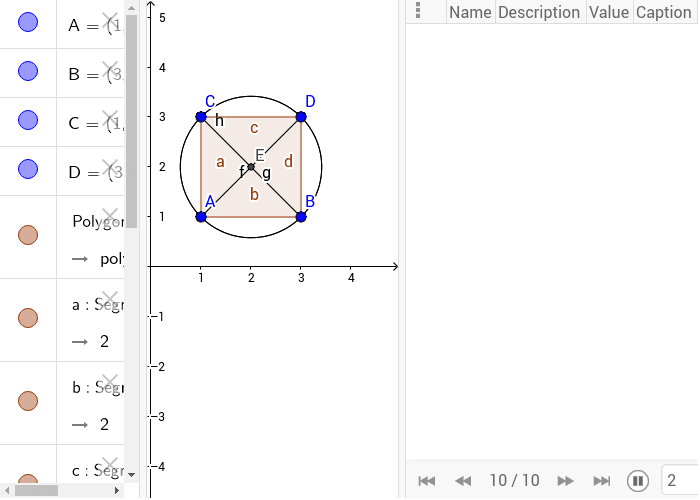Click the 10 / 10 step counter
This screenshot has width=700, height=500.
pos(514,481)
